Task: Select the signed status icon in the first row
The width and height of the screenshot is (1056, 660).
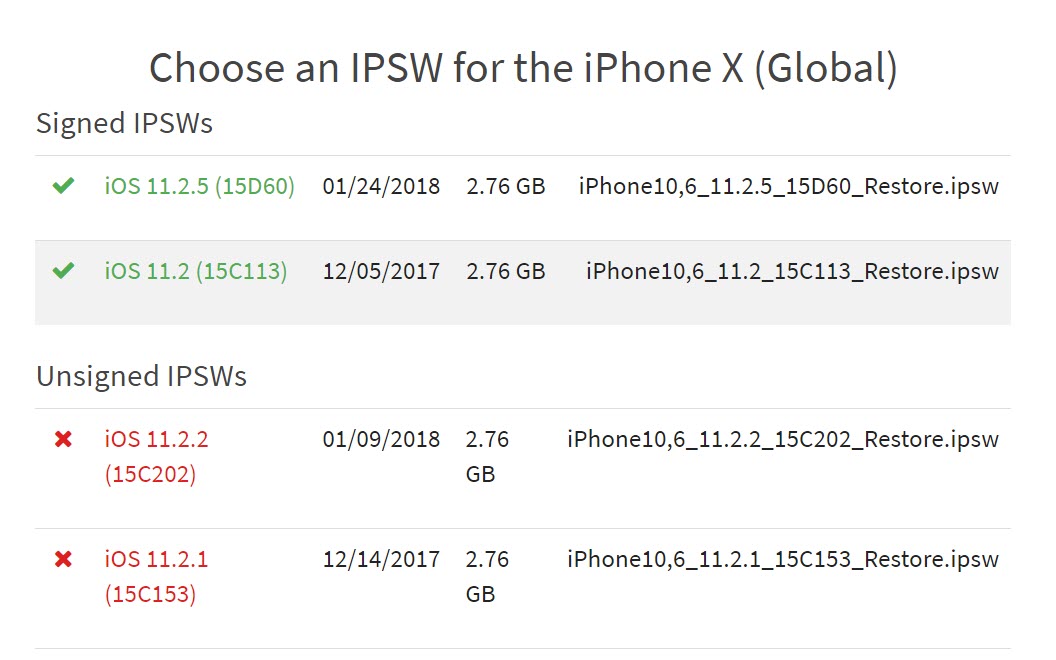Action: point(63,186)
